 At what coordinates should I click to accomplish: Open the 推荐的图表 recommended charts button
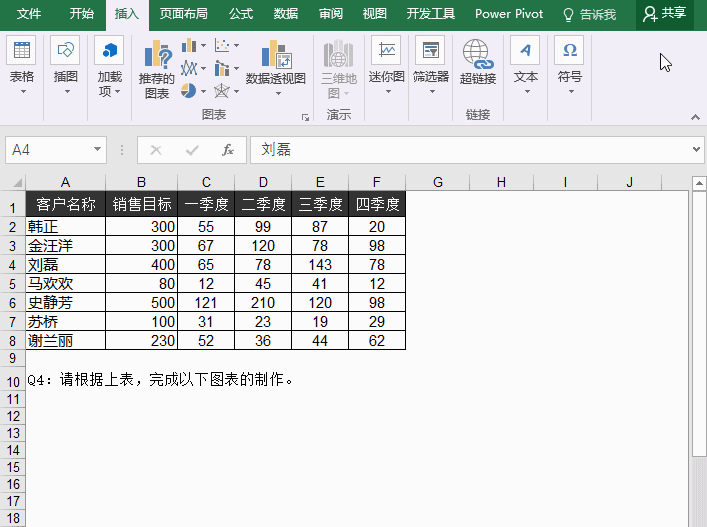(157, 68)
